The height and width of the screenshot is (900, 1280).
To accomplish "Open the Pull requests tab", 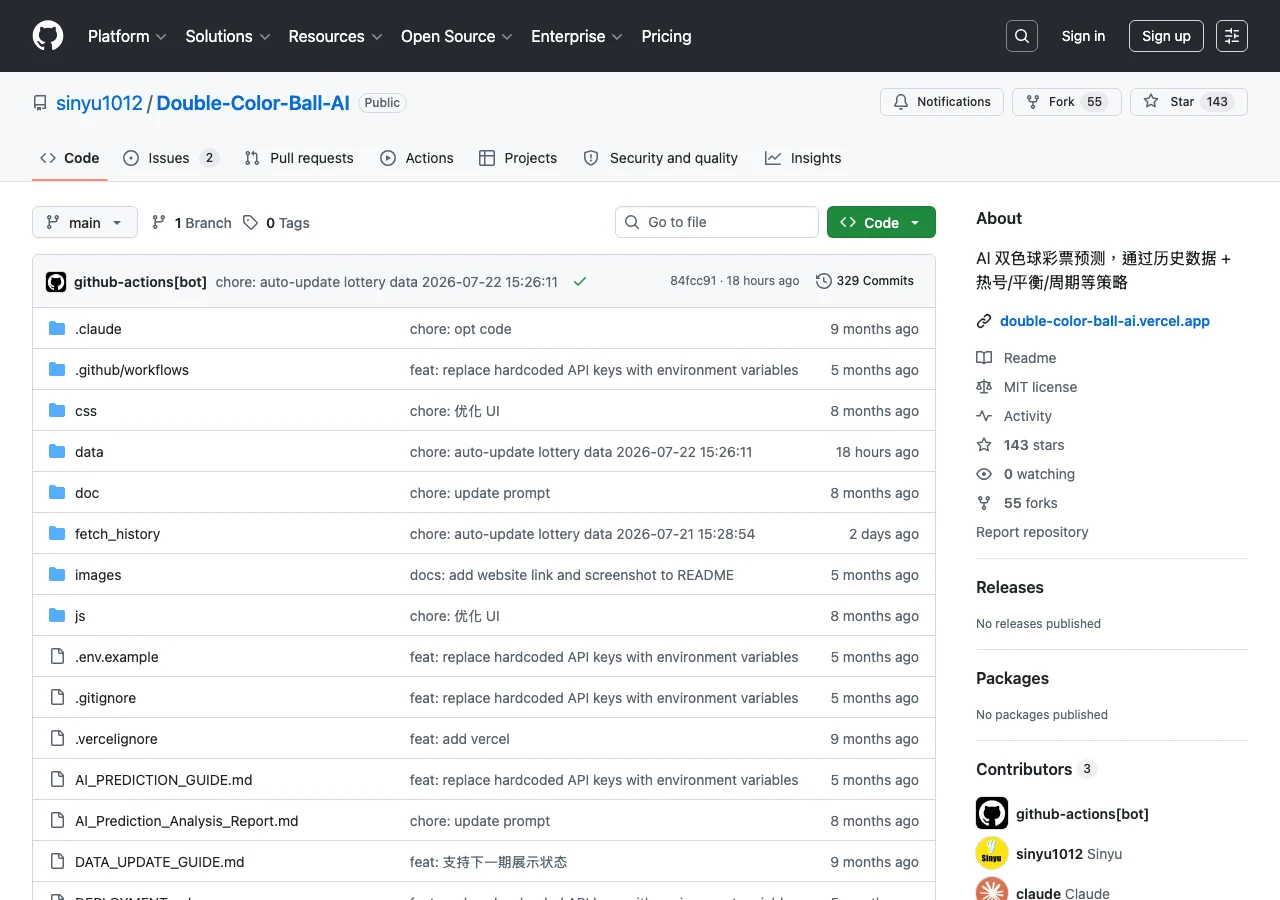I will [x=299, y=158].
